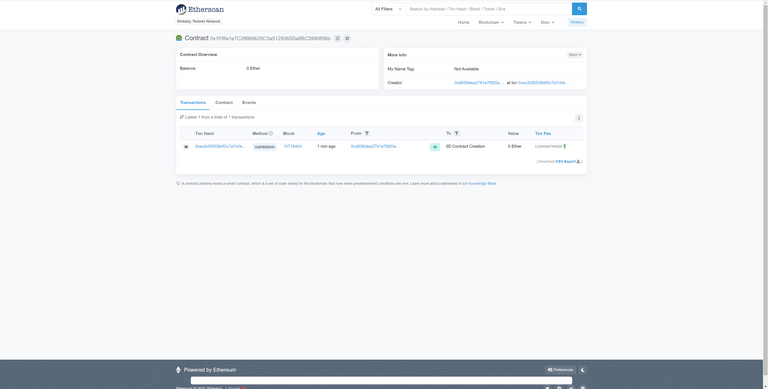Click the contract icon beside Contract Creation

pyautogui.click(x=448, y=146)
